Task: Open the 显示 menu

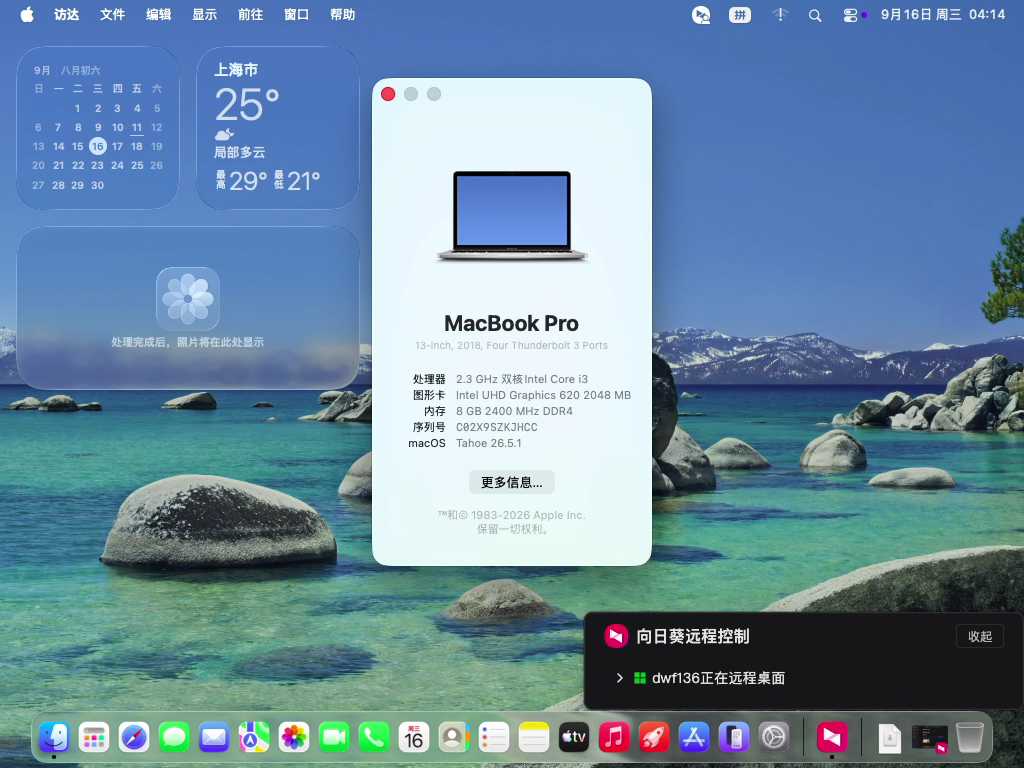Action: click(x=204, y=14)
